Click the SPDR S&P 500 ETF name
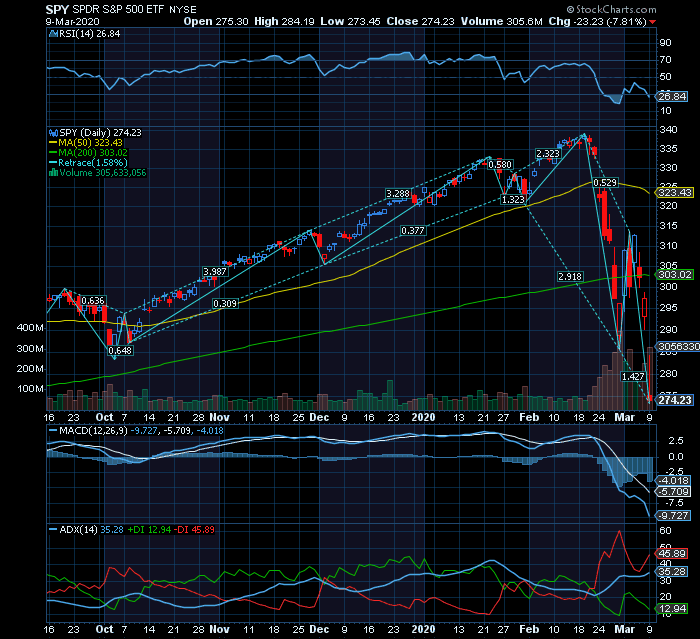The width and height of the screenshot is (700, 639). [x=118, y=9]
